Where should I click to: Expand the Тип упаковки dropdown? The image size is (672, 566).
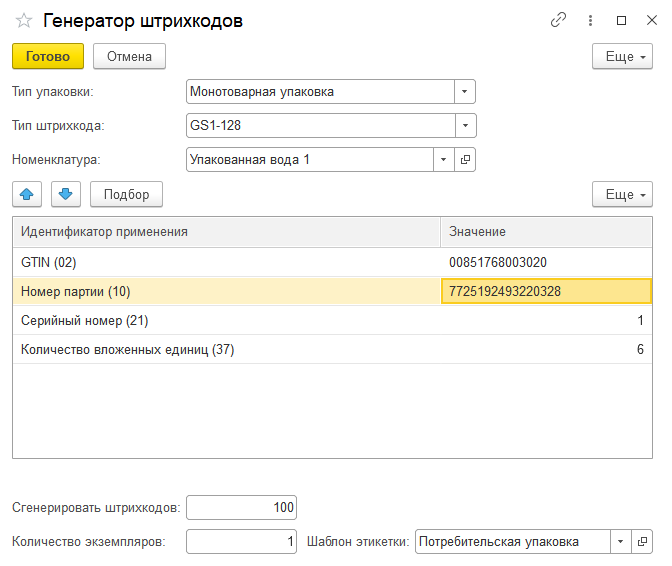pyautogui.click(x=465, y=92)
